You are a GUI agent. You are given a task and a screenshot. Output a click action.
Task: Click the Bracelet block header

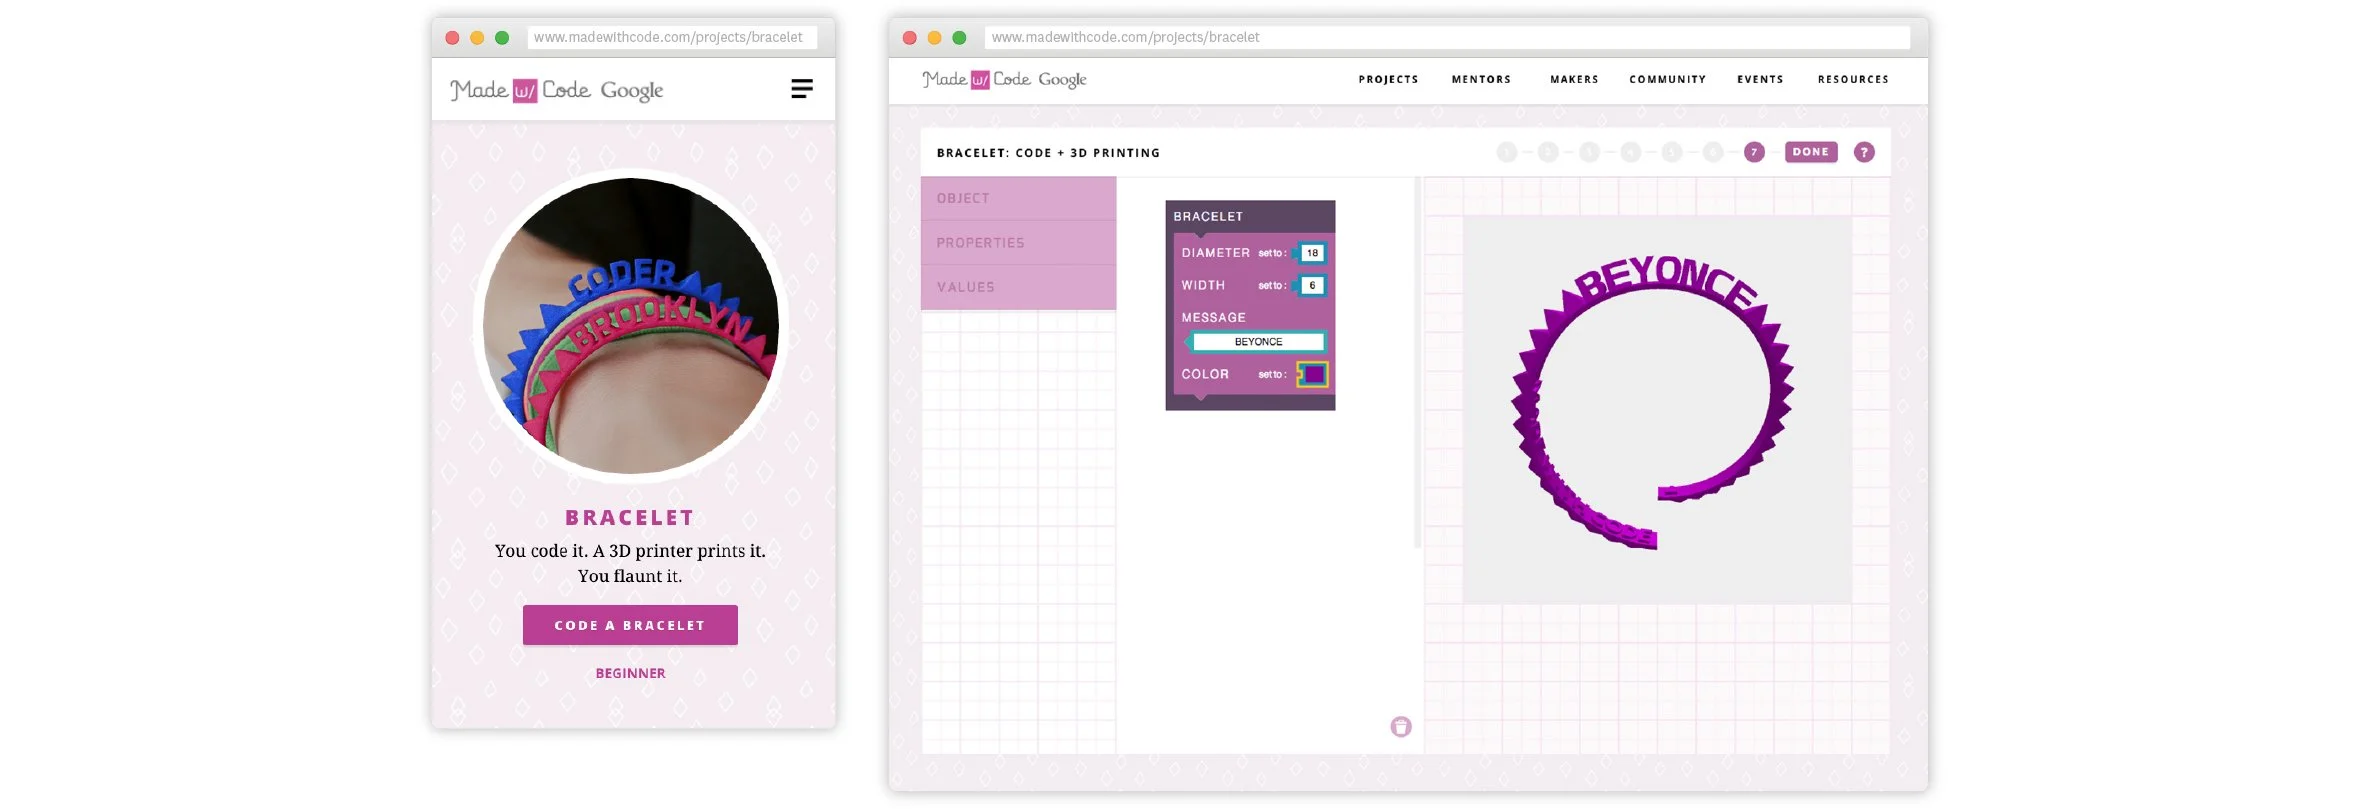(1250, 216)
